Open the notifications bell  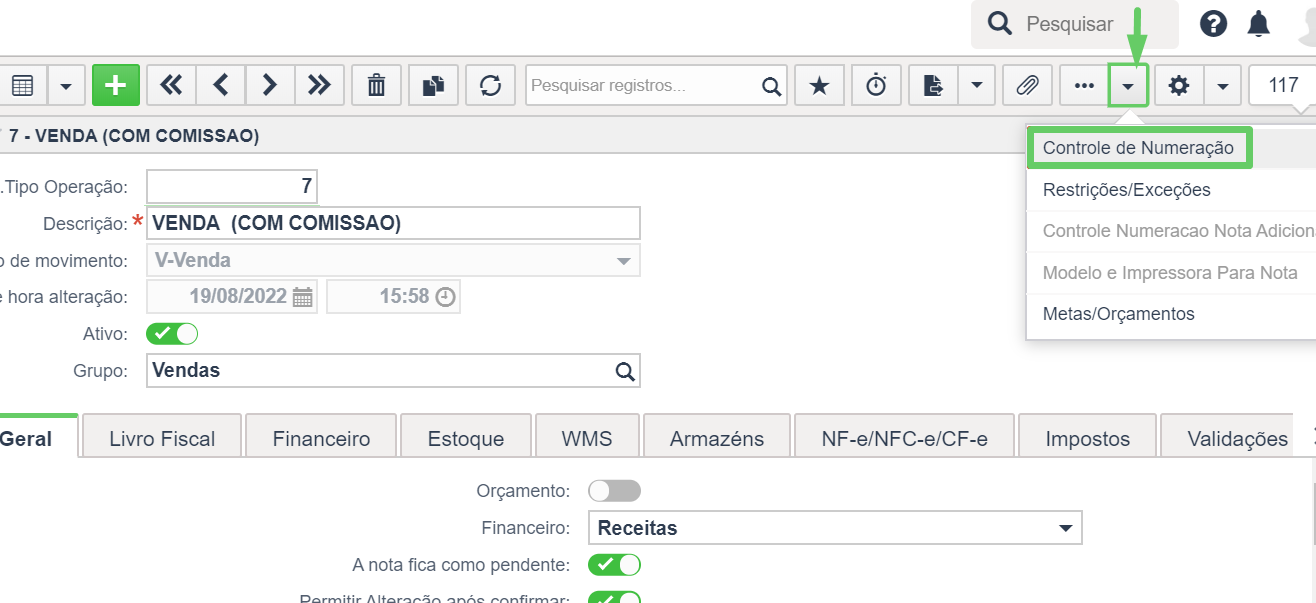click(1259, 24)
